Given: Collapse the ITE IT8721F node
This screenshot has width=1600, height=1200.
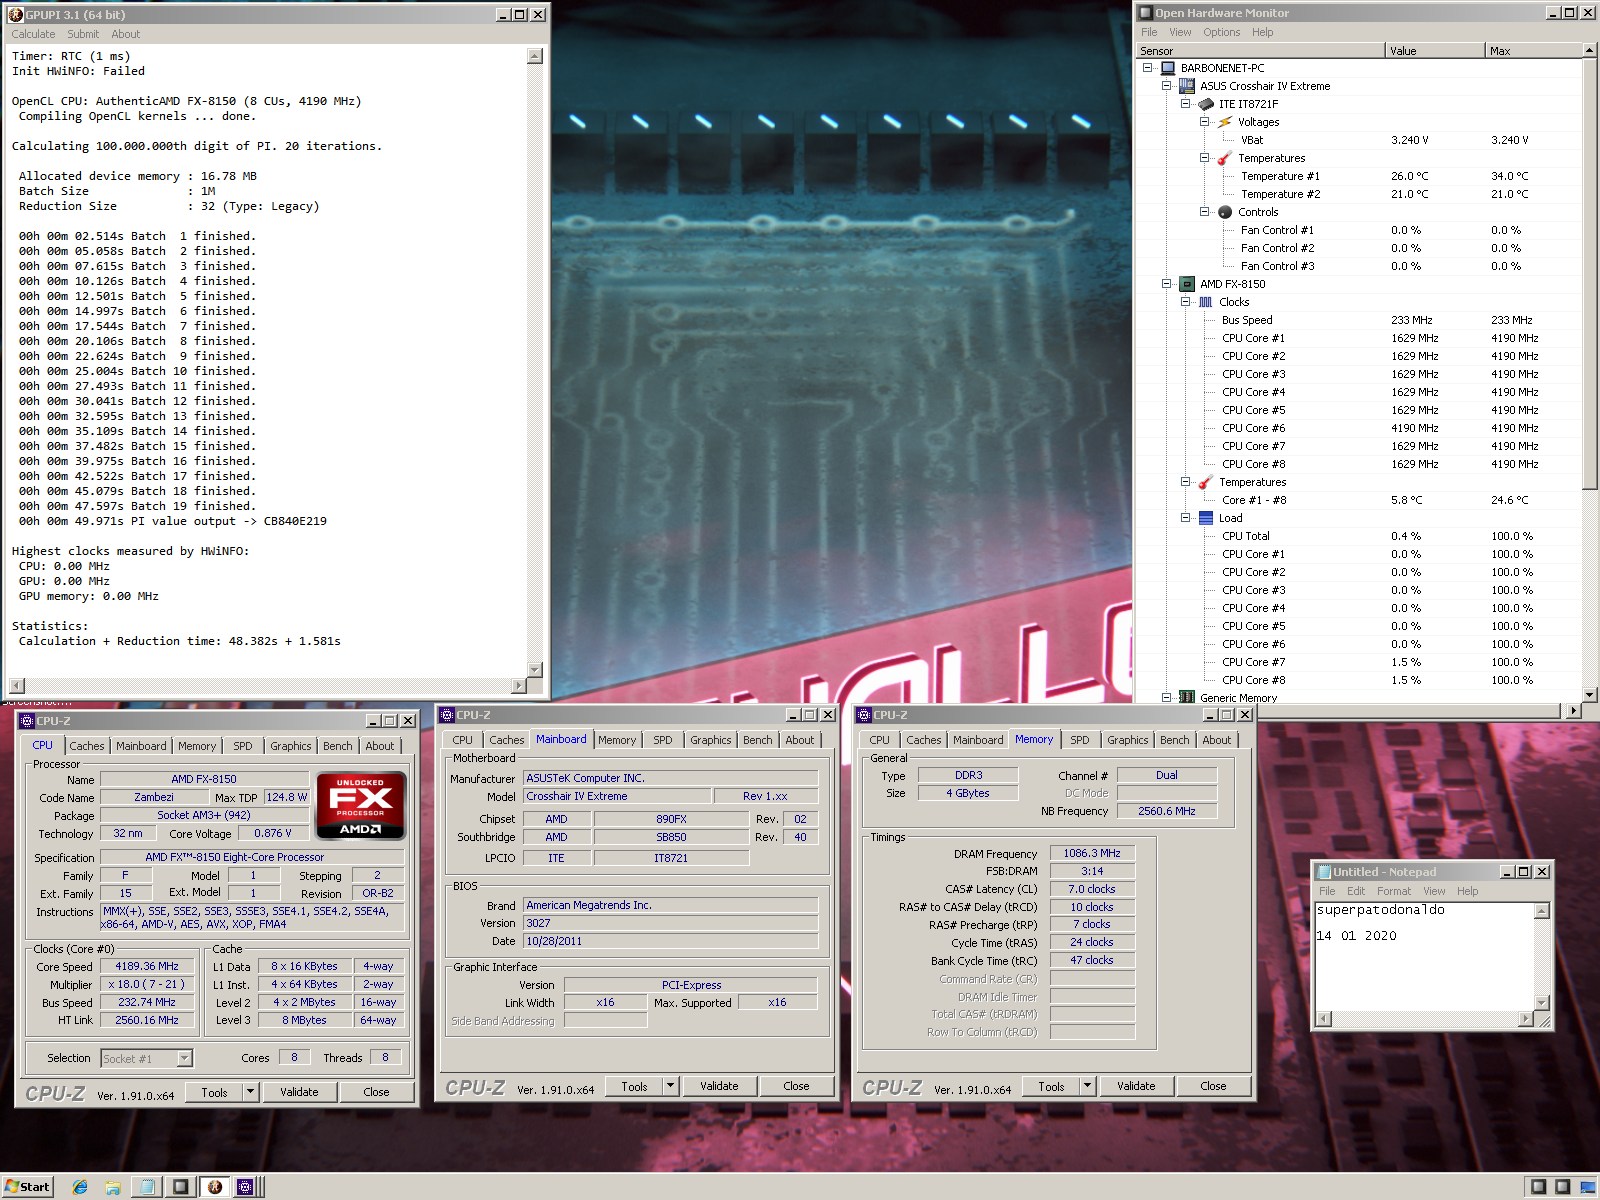Looking at the screenshot, I should point(1186,104).
